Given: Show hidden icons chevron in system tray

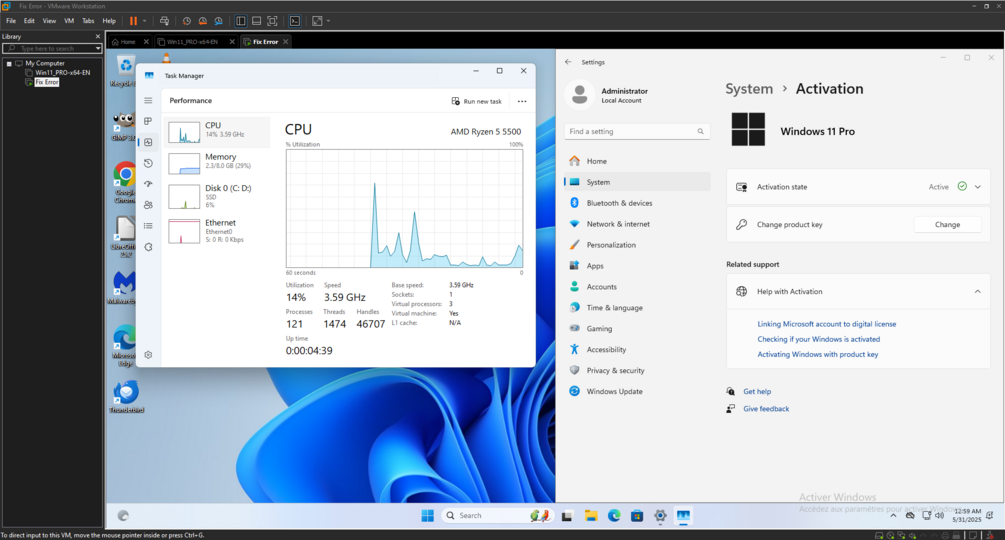Looking at the screenshot, I should [893, 516].
